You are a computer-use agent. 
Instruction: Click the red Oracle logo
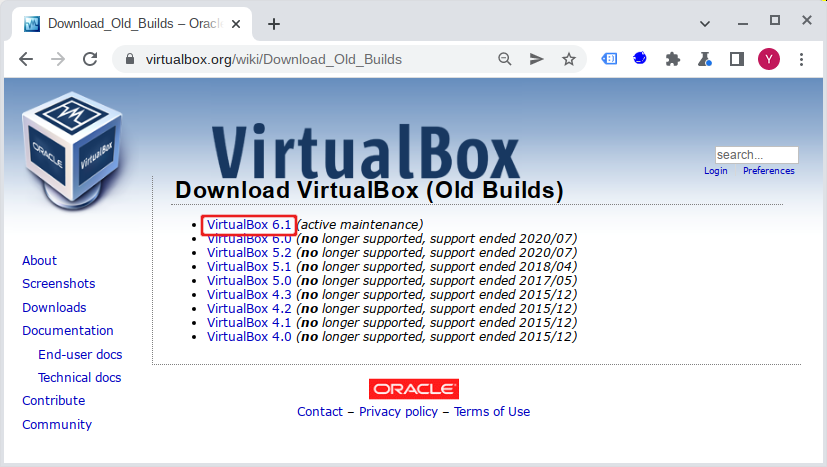[414, 389]
